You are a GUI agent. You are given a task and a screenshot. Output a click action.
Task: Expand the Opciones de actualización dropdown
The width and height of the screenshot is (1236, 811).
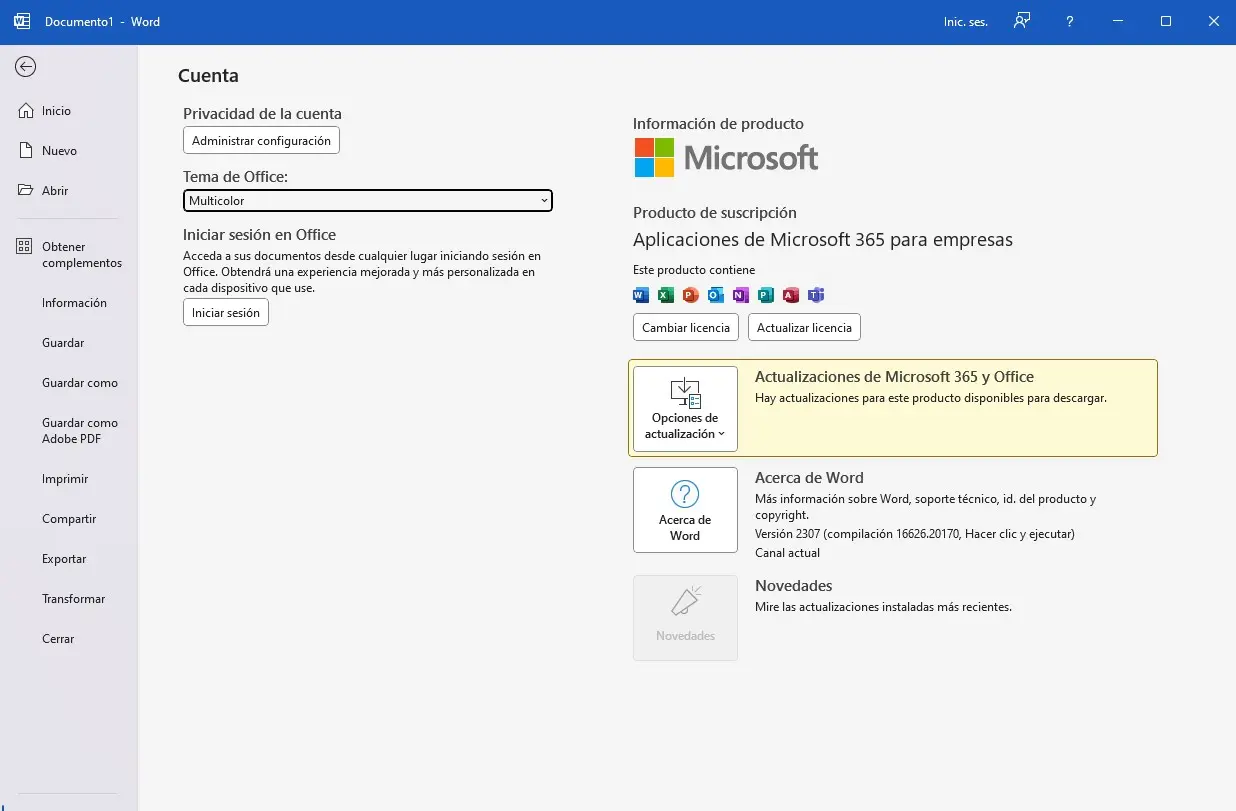click(x=685, y=408)
